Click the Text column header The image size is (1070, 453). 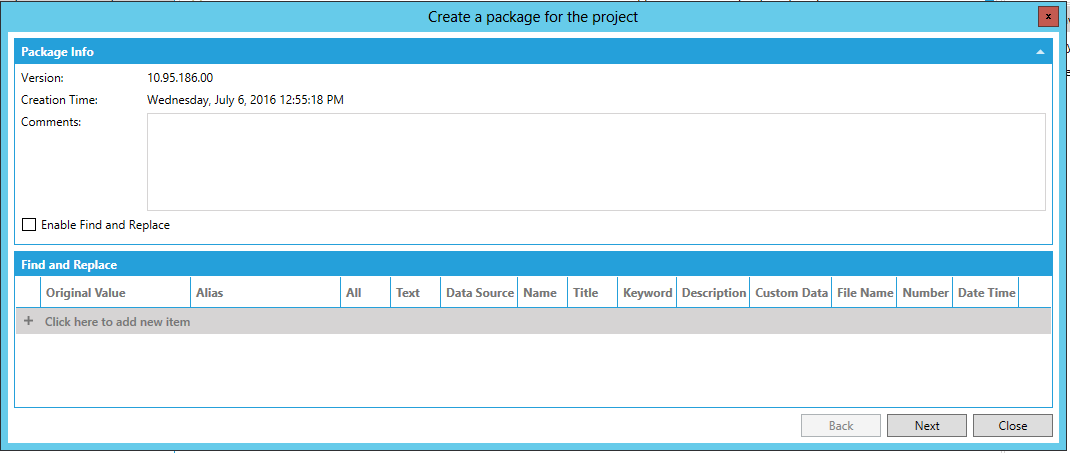tap(408, 293)
